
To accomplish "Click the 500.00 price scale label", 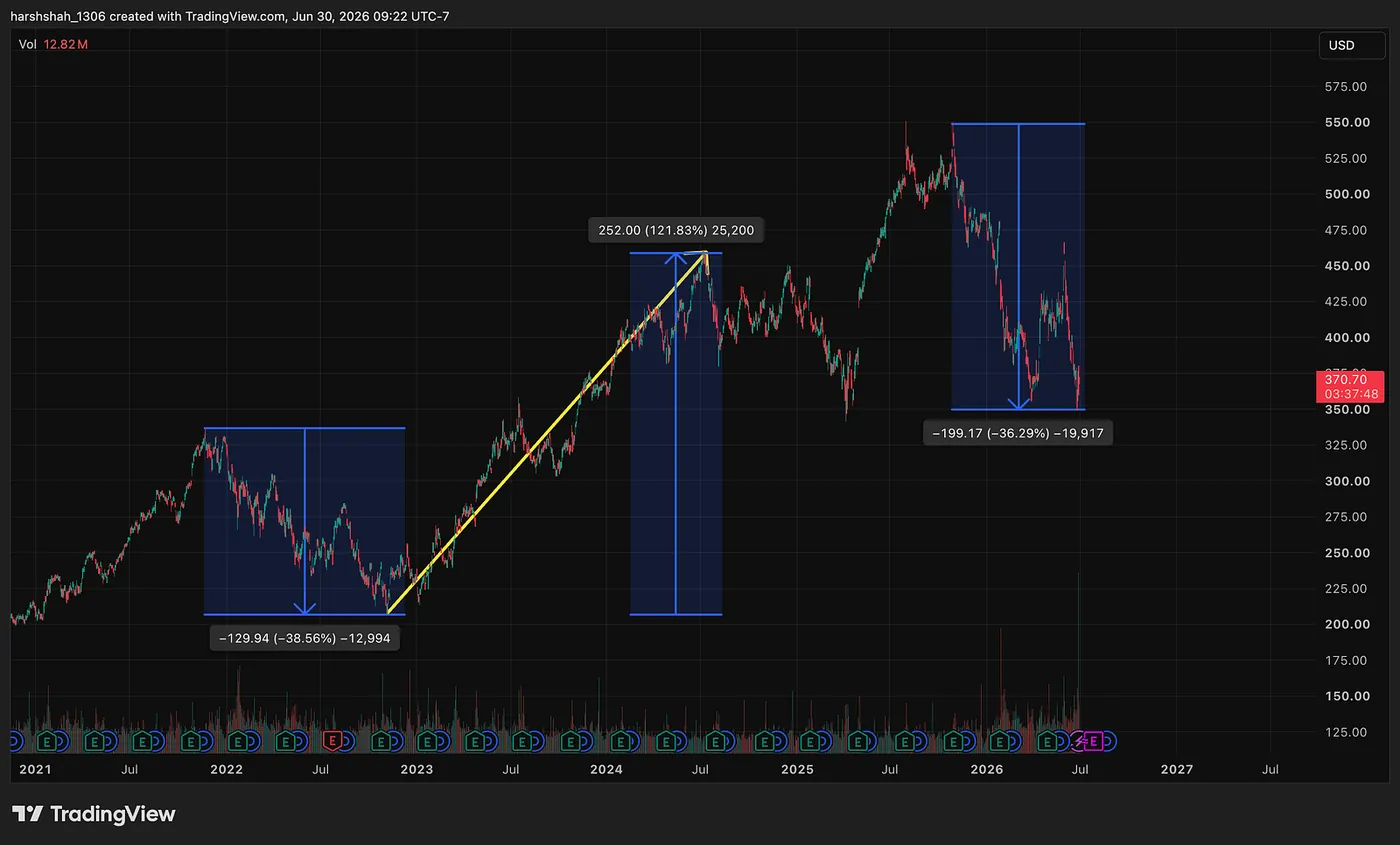I will [1345, 194].
